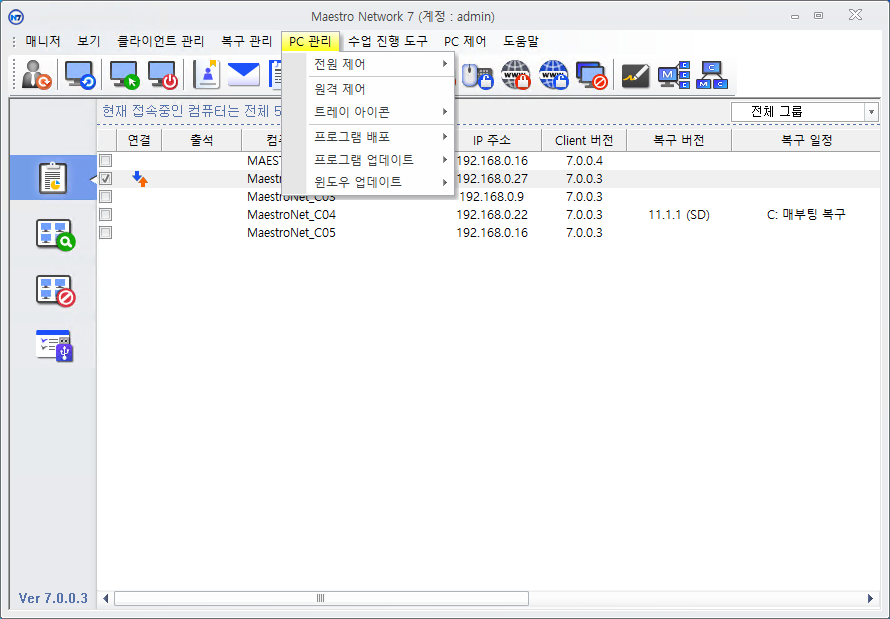The height and width of the screenshot is (619, 890).
Task: Open the USB checklist sidebar icon
Action: pyautogui.click(x=55, y=345)
